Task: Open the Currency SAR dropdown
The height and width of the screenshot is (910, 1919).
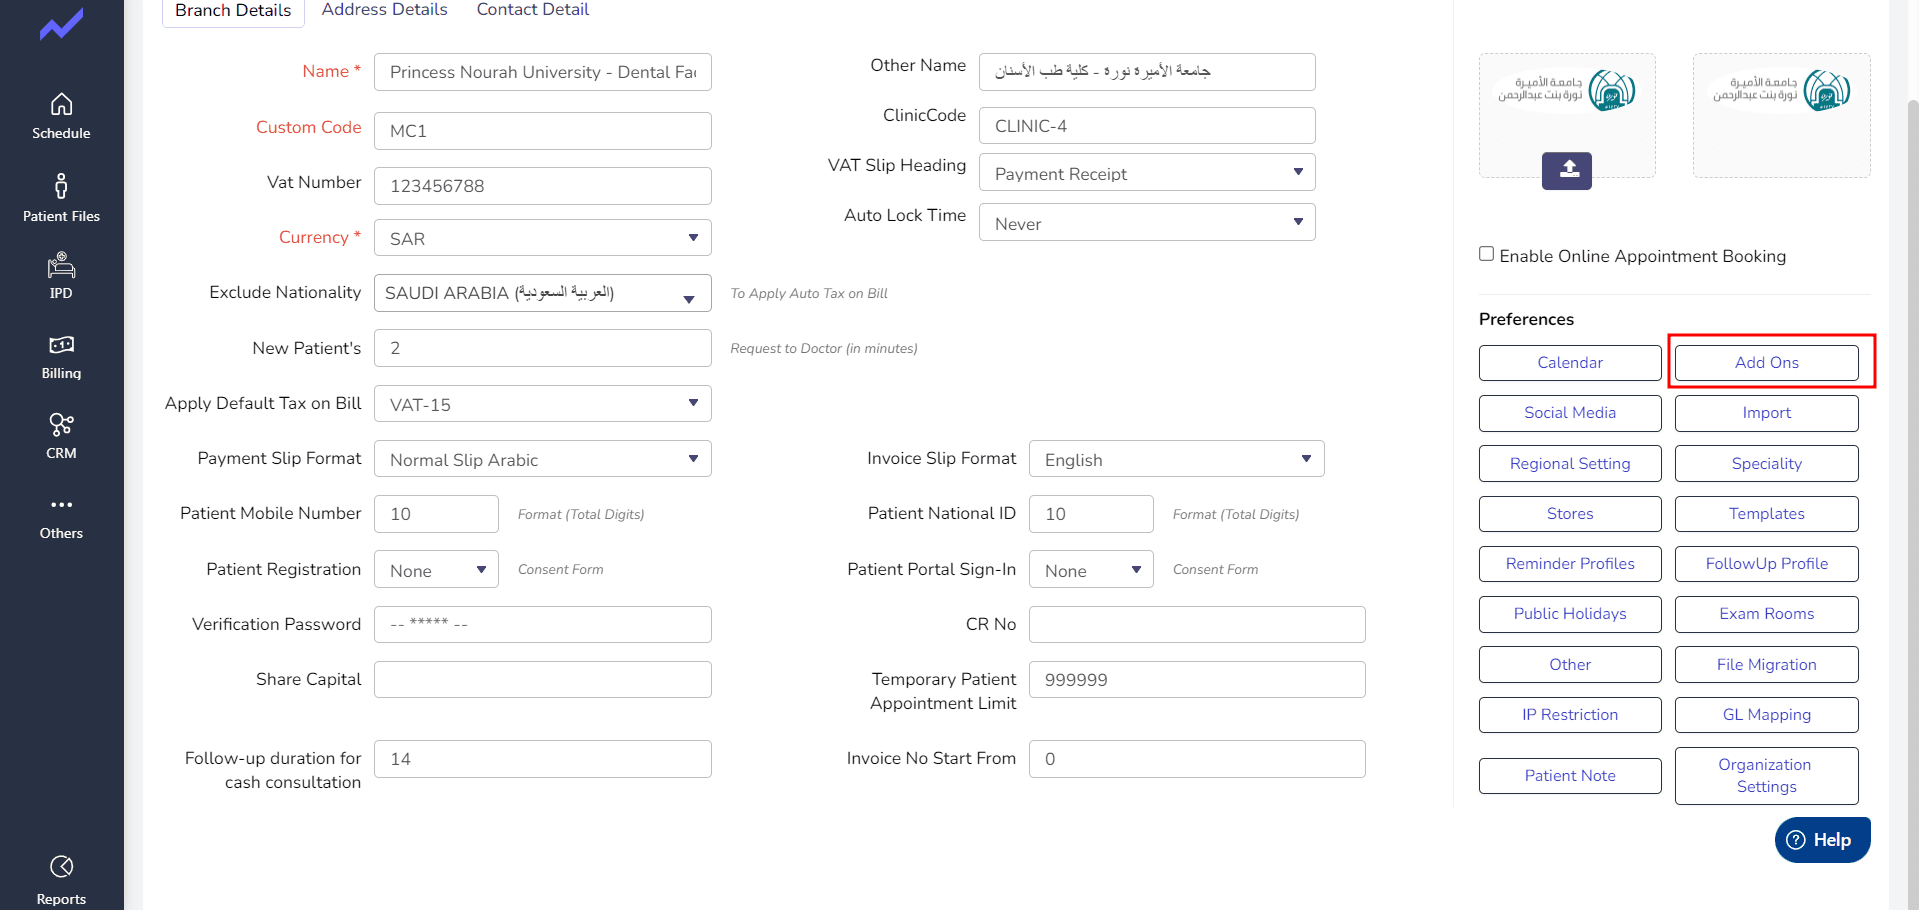Action: pyautogui.click(x=542, y=238)
